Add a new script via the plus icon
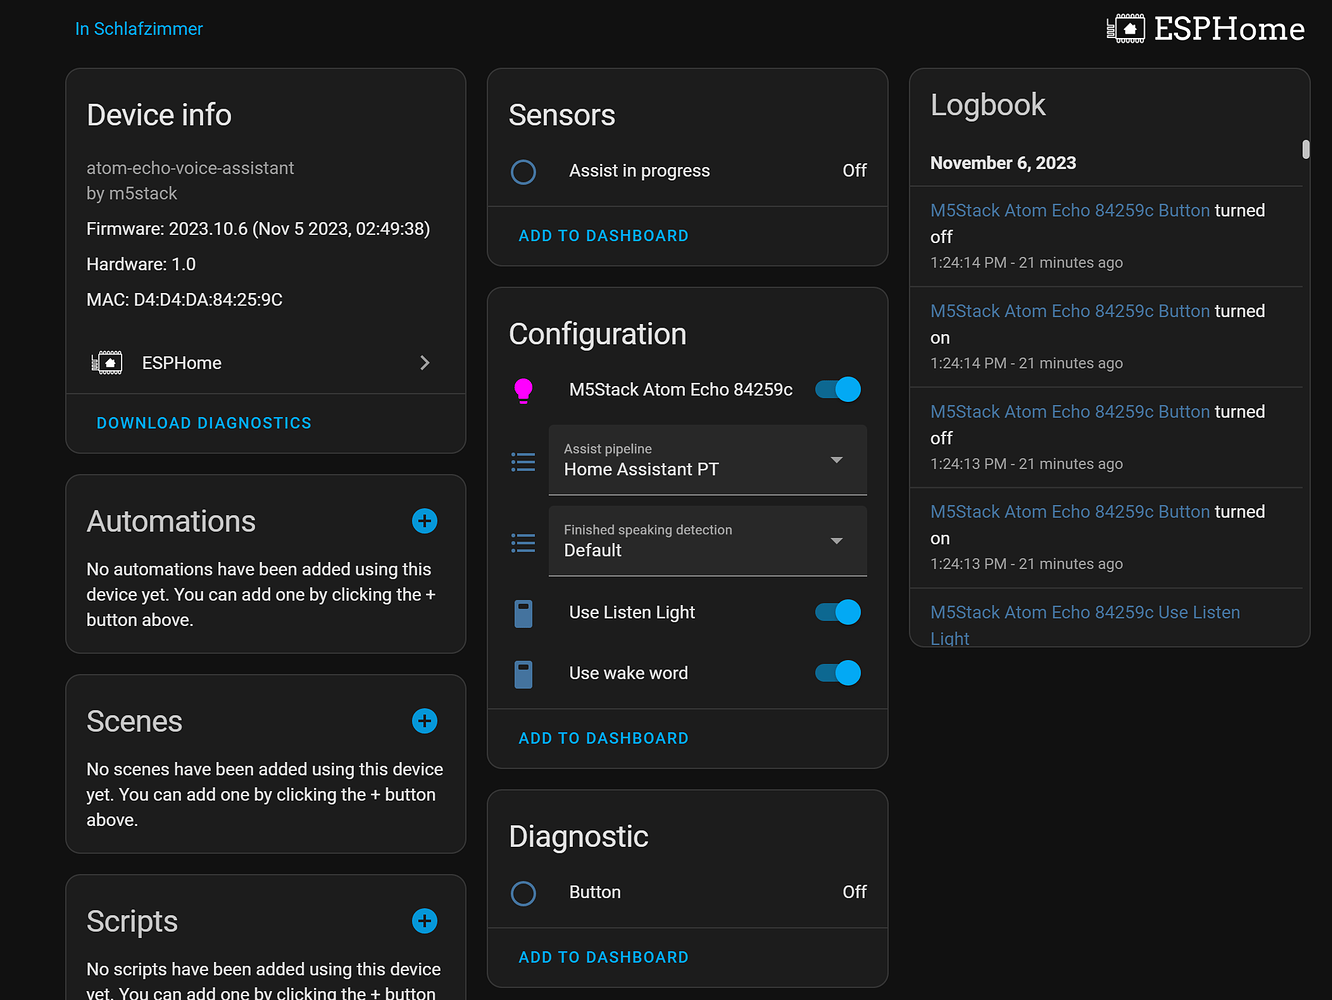 424,921
